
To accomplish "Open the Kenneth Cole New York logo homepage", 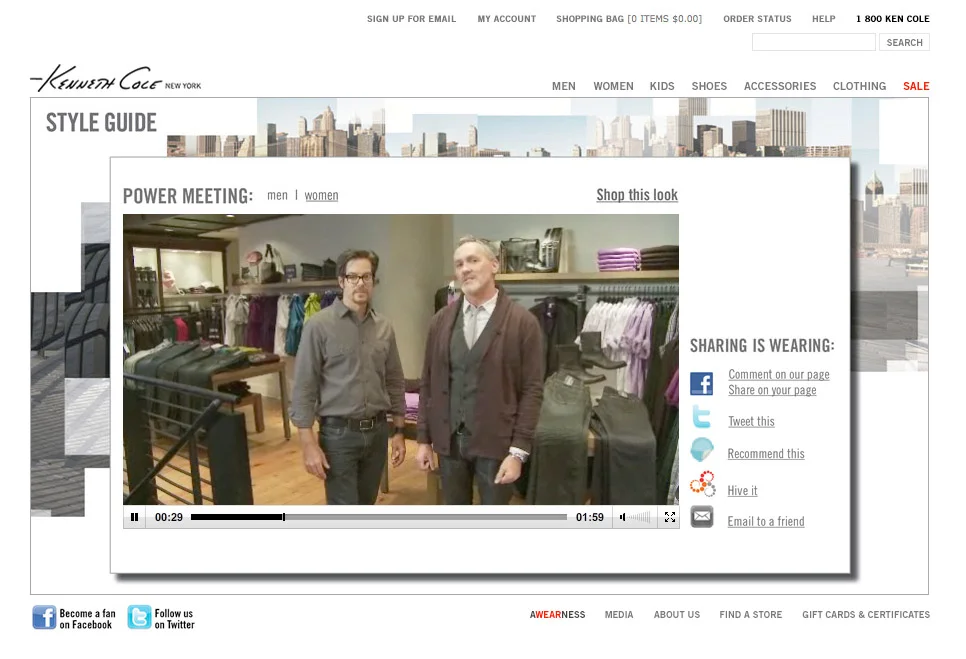I will click(x=116, y=79).
